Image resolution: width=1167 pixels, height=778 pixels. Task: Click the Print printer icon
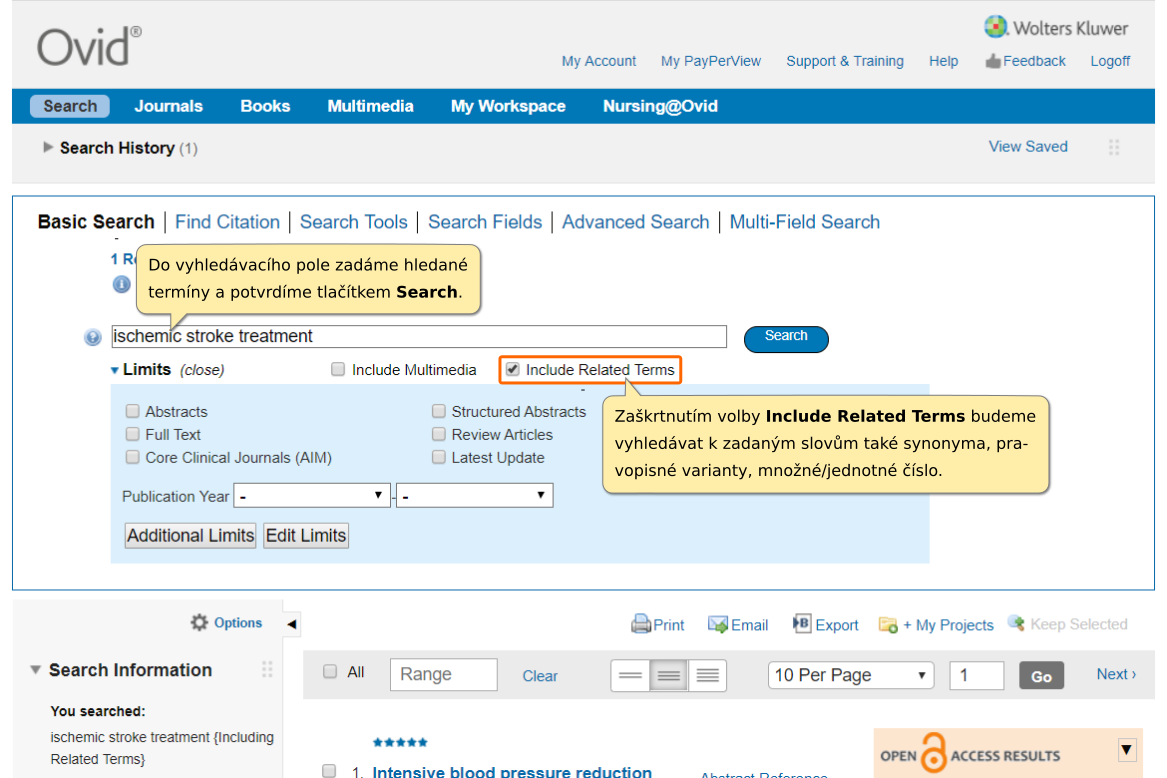tap(641, 624)
